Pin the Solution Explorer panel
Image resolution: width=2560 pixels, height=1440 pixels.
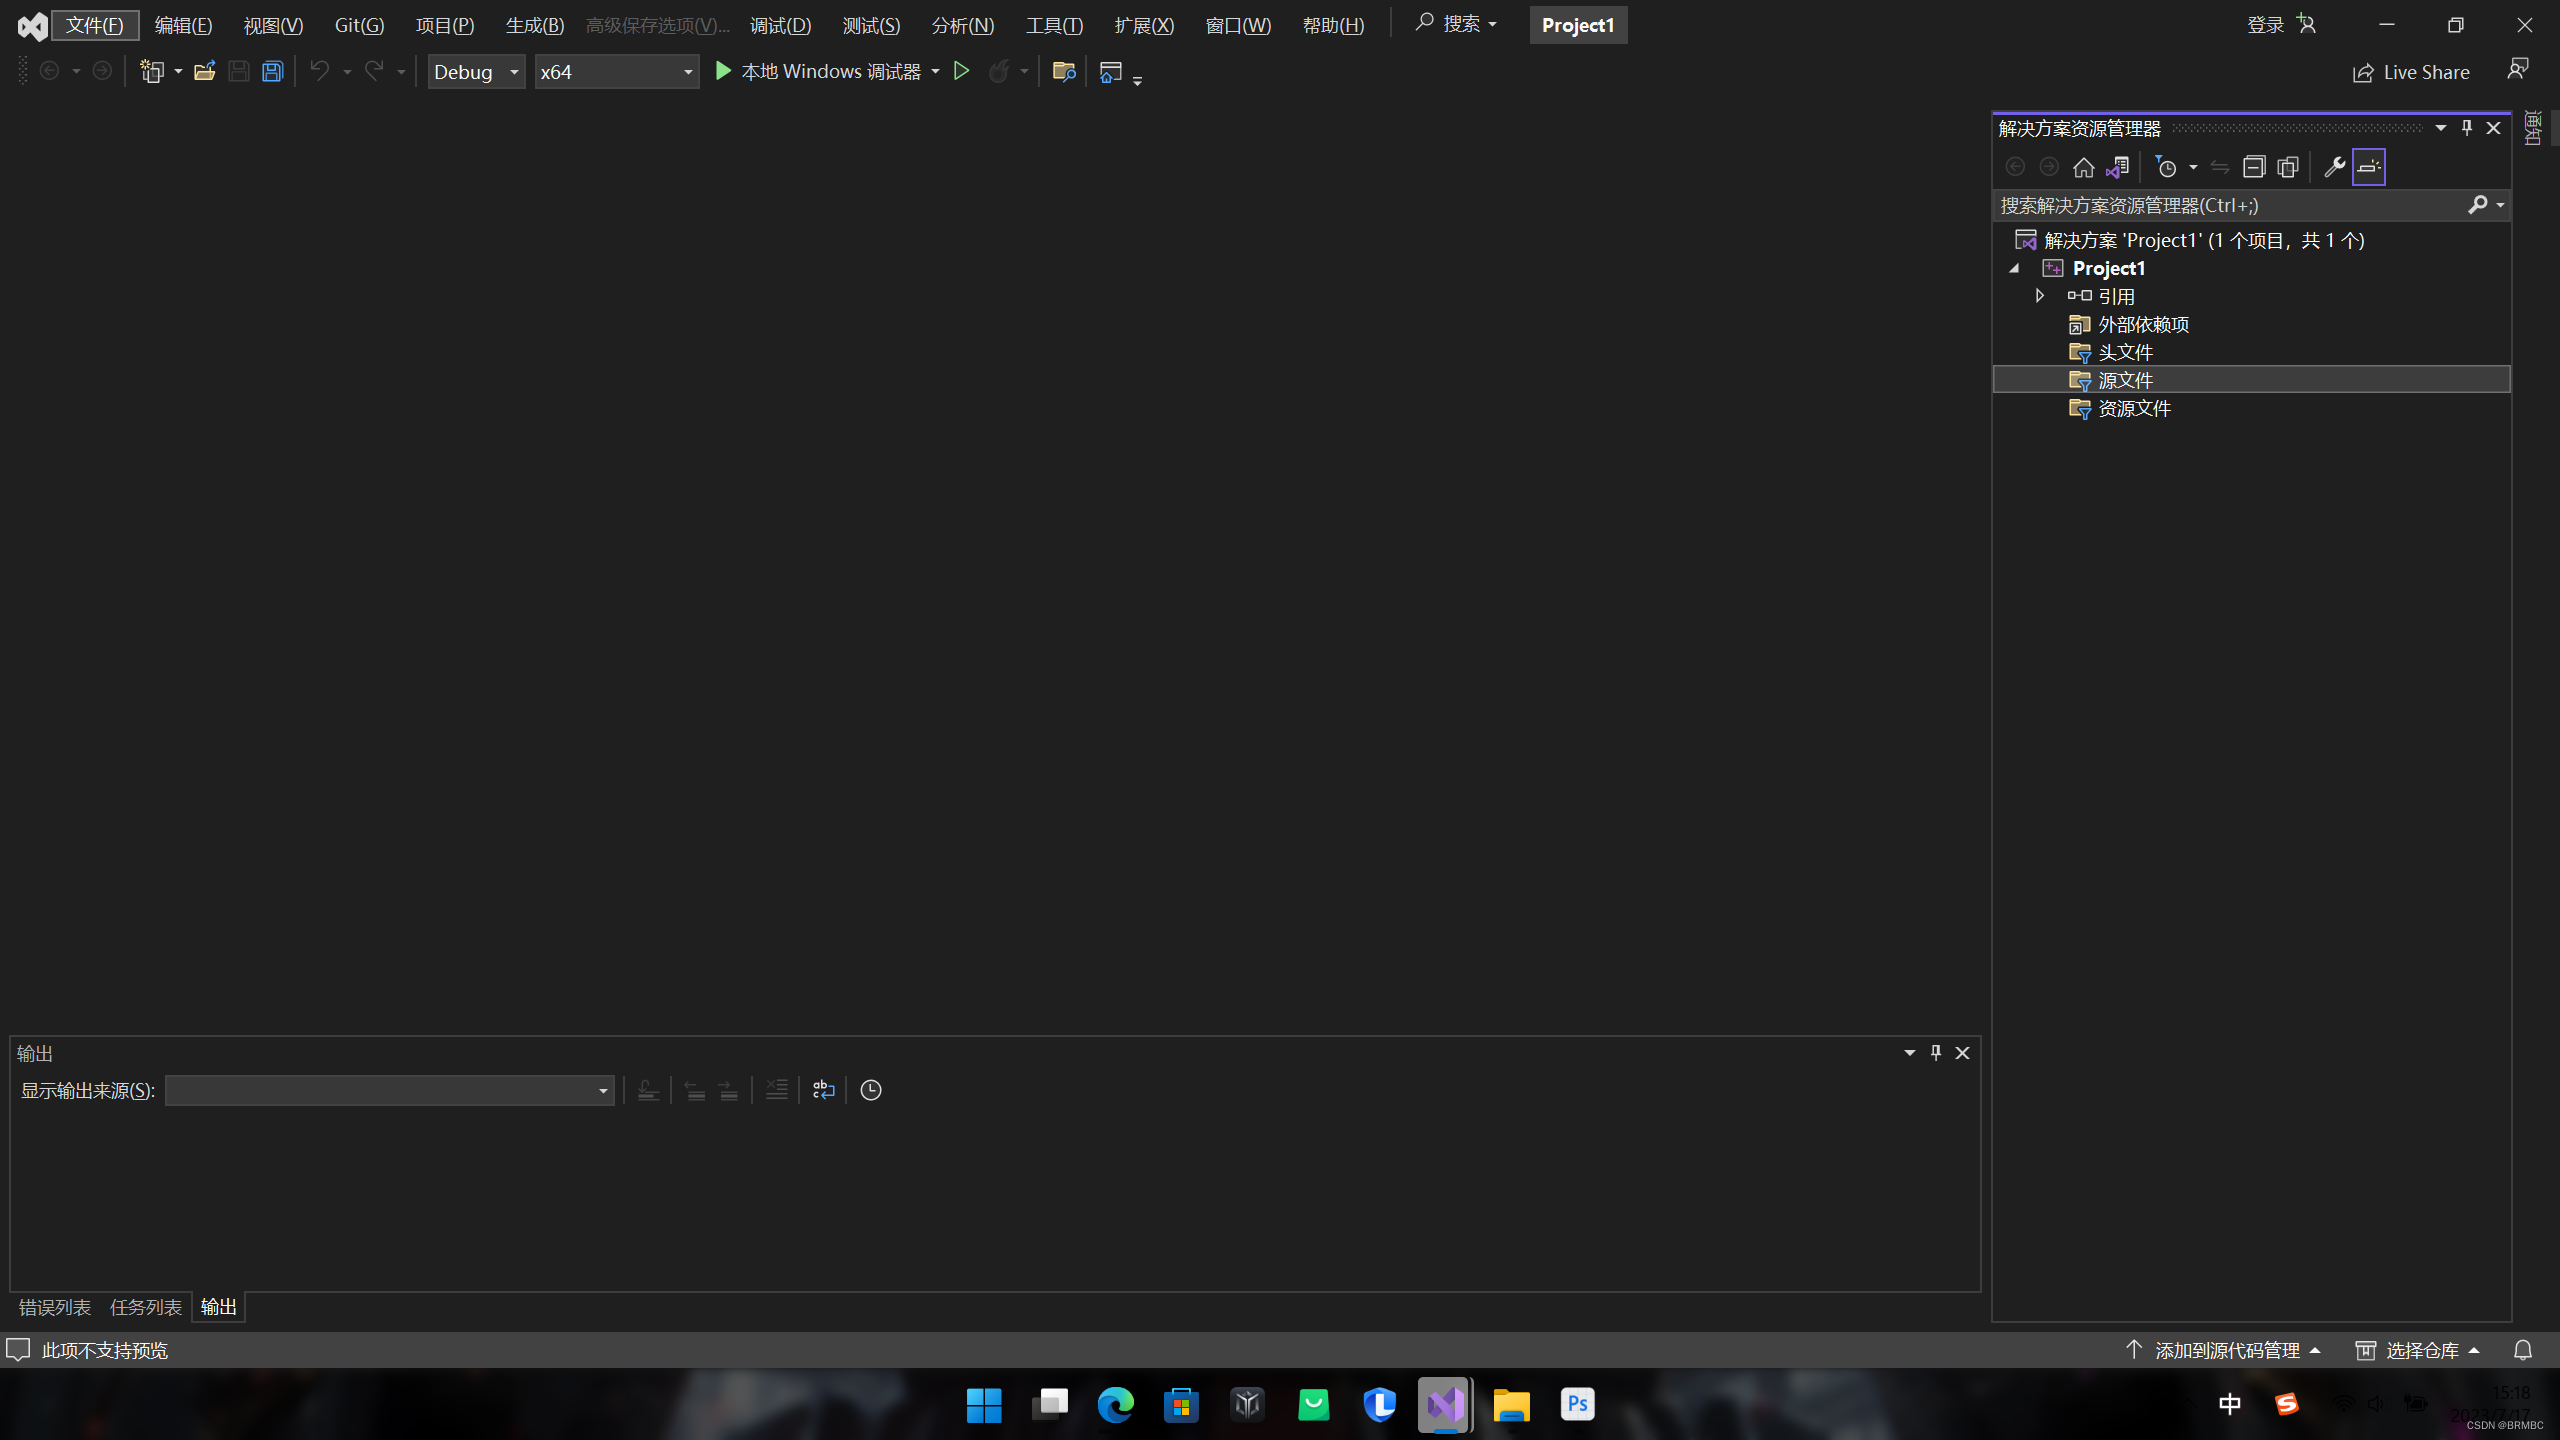tap(2467, 128)
